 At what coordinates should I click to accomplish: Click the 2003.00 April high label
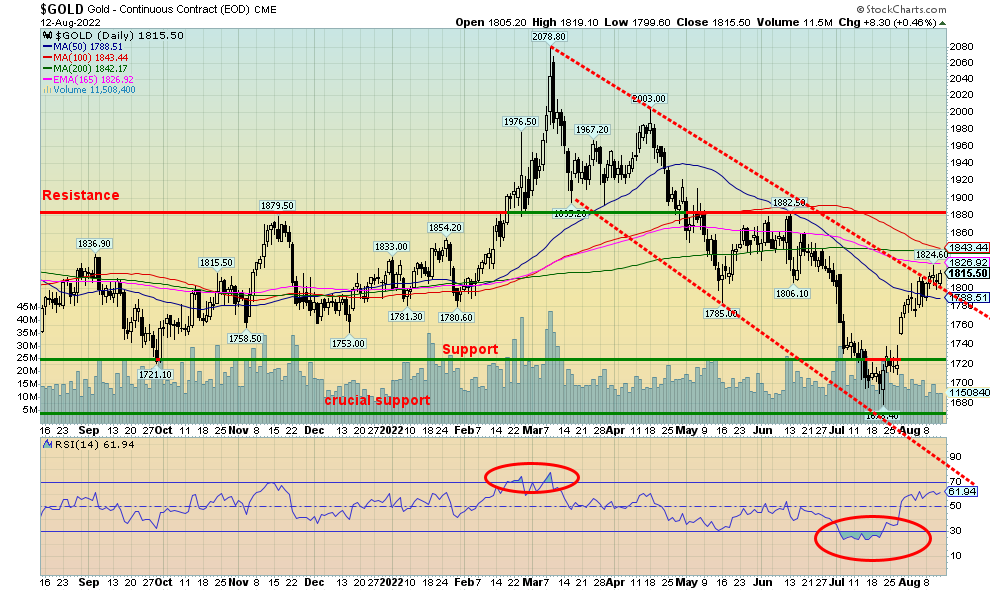pyautogui.click(x=648, y=98)
